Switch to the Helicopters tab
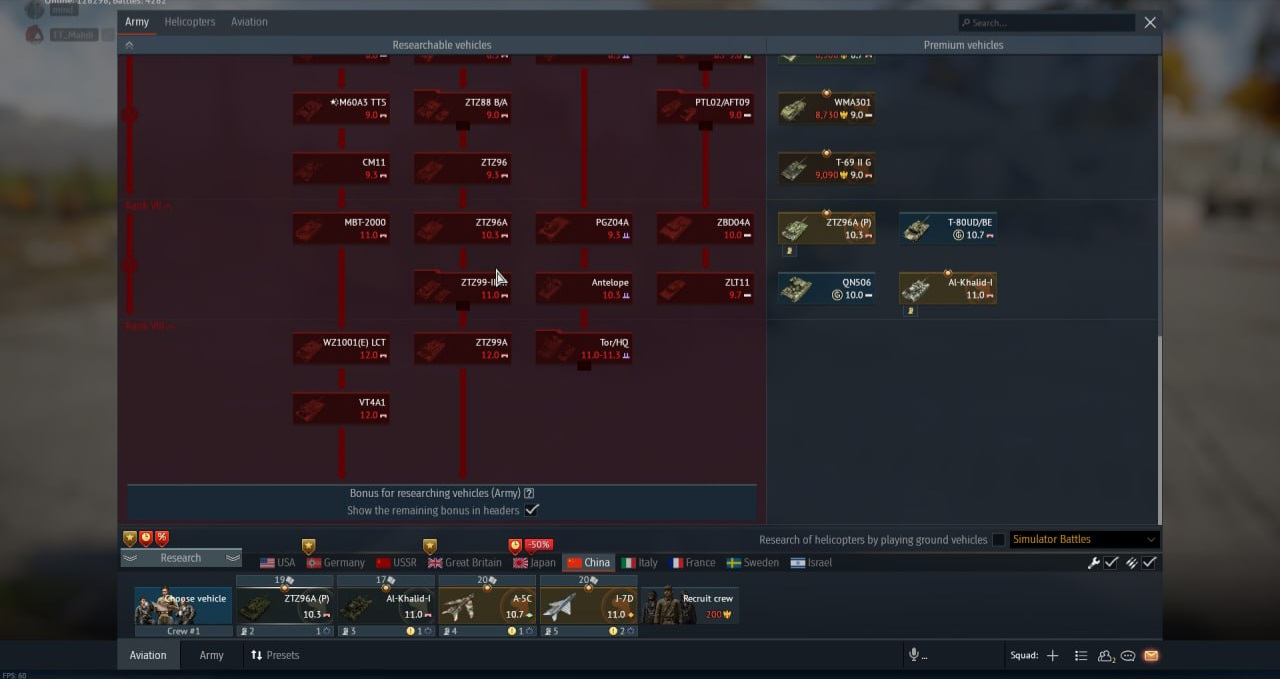The image size is (1280, 679). (x=190, y=22)
